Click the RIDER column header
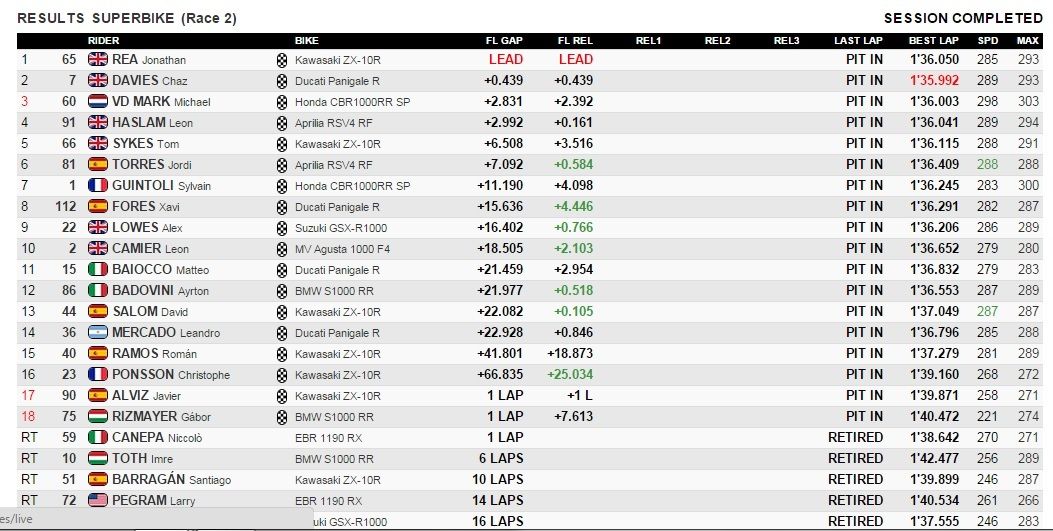This screenshot has width=1053, height=531. click(103, 40)
